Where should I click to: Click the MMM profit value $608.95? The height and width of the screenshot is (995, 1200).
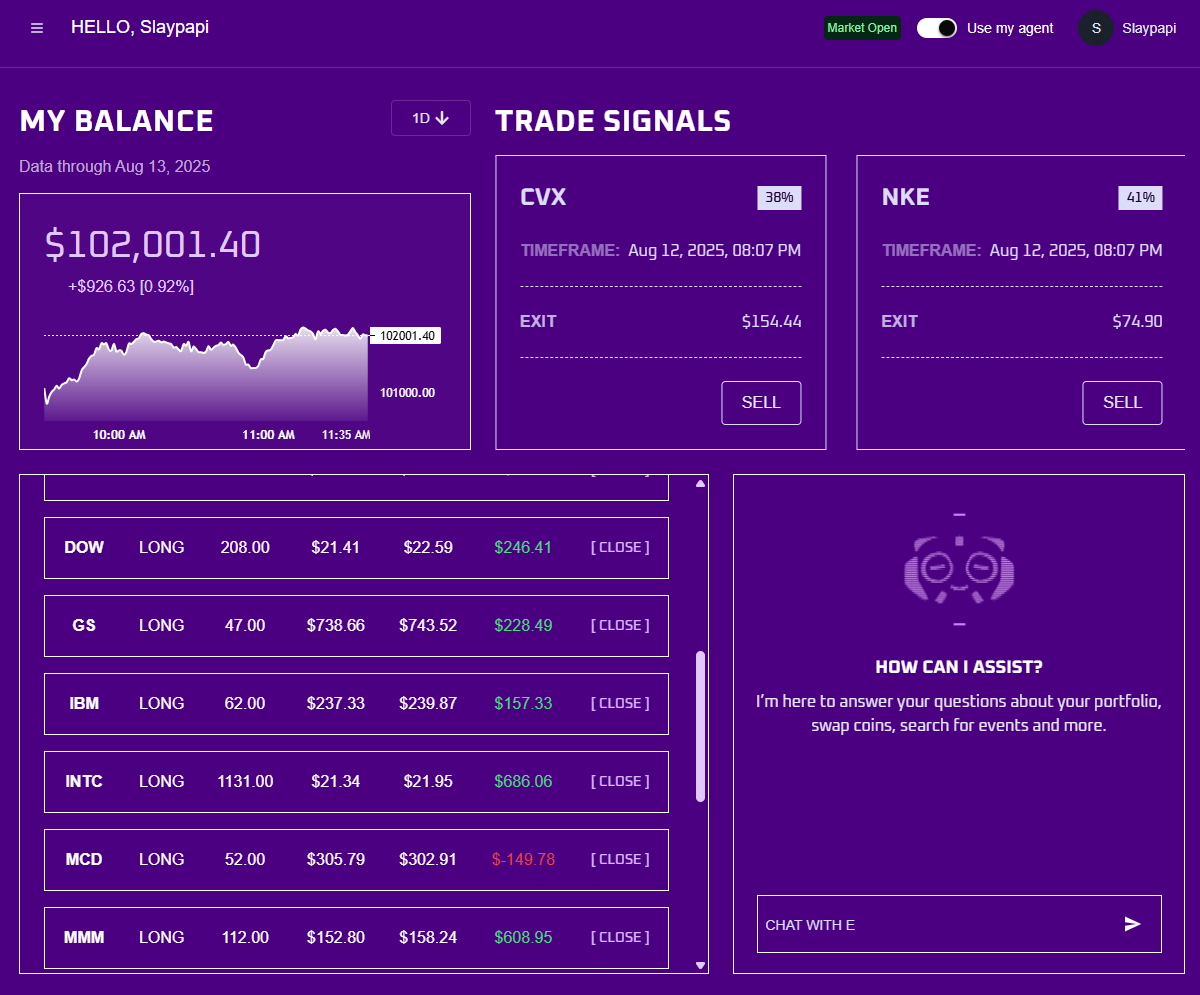point(523,937)
